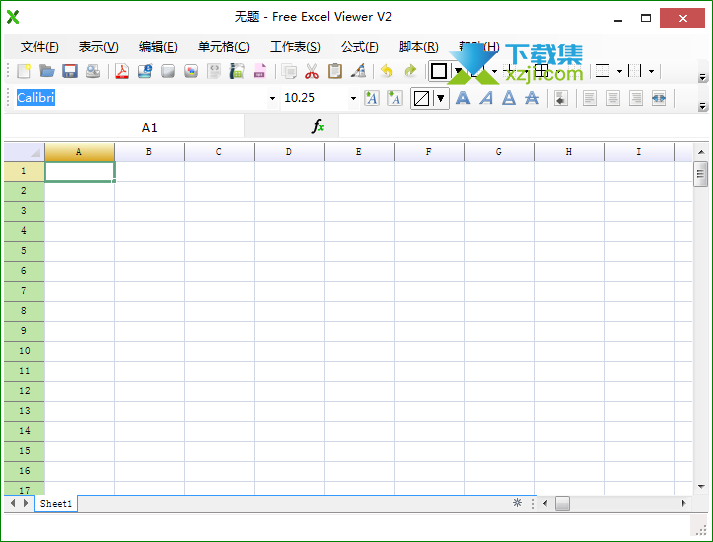Expand the fill color dropdown arrow
This screenshot has width=713, height=542.
click(441, 98)
